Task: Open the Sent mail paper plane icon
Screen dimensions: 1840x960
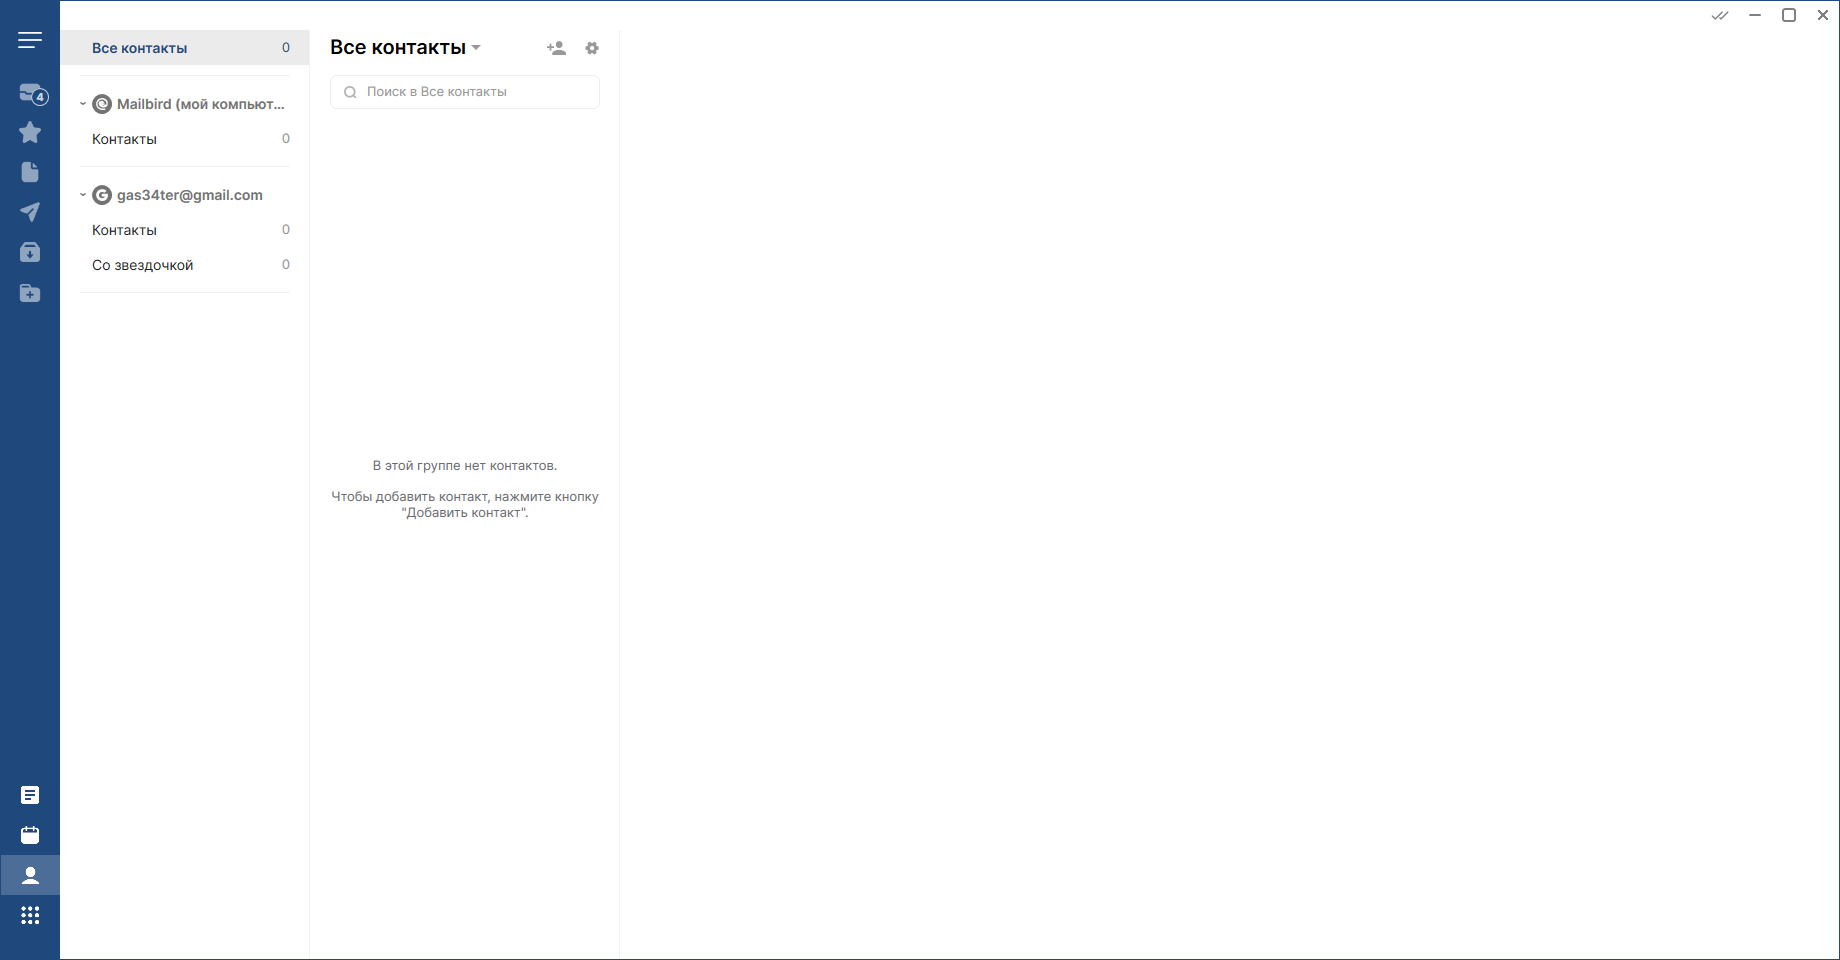Action: click(30, 212)
